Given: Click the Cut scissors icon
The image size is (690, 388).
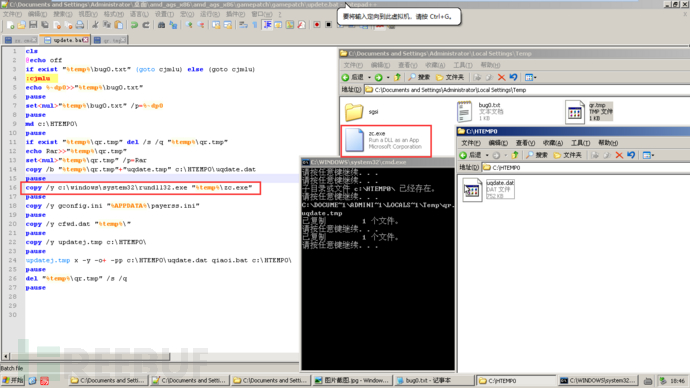Looking at the screenshot, I should 95,25.
